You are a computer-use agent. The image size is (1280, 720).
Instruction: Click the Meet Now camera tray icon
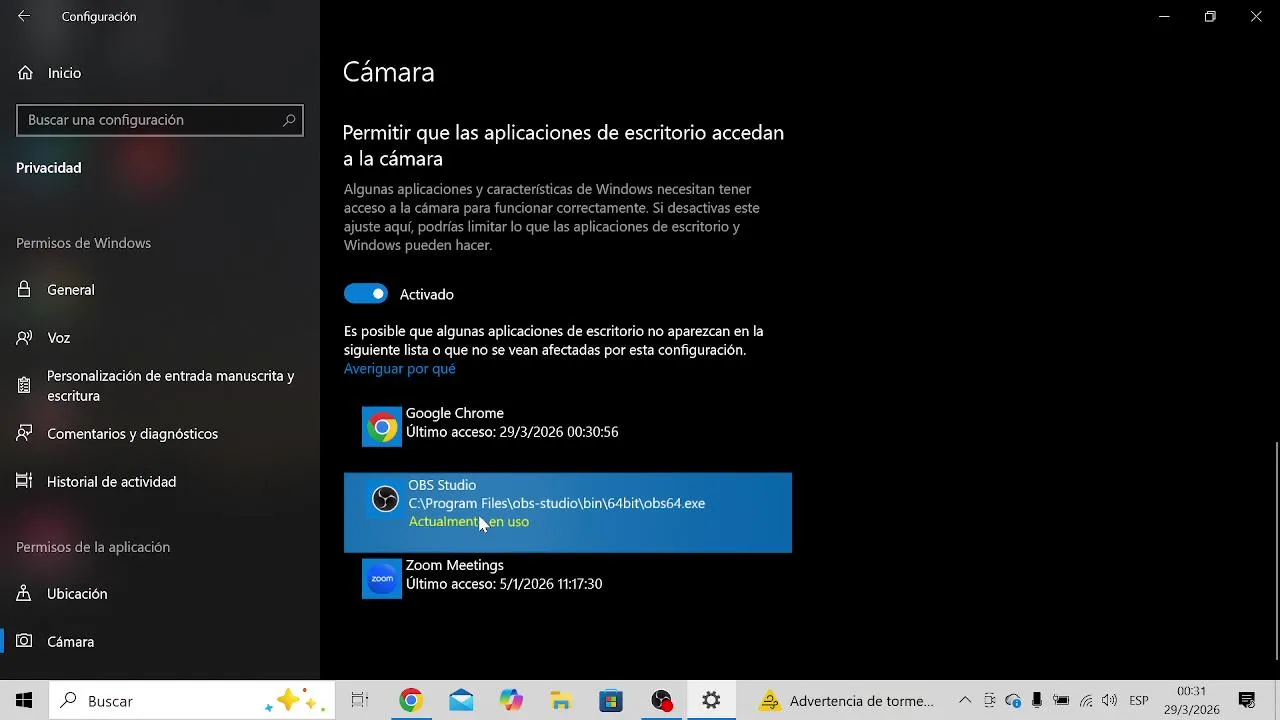(x=989, y=701)
